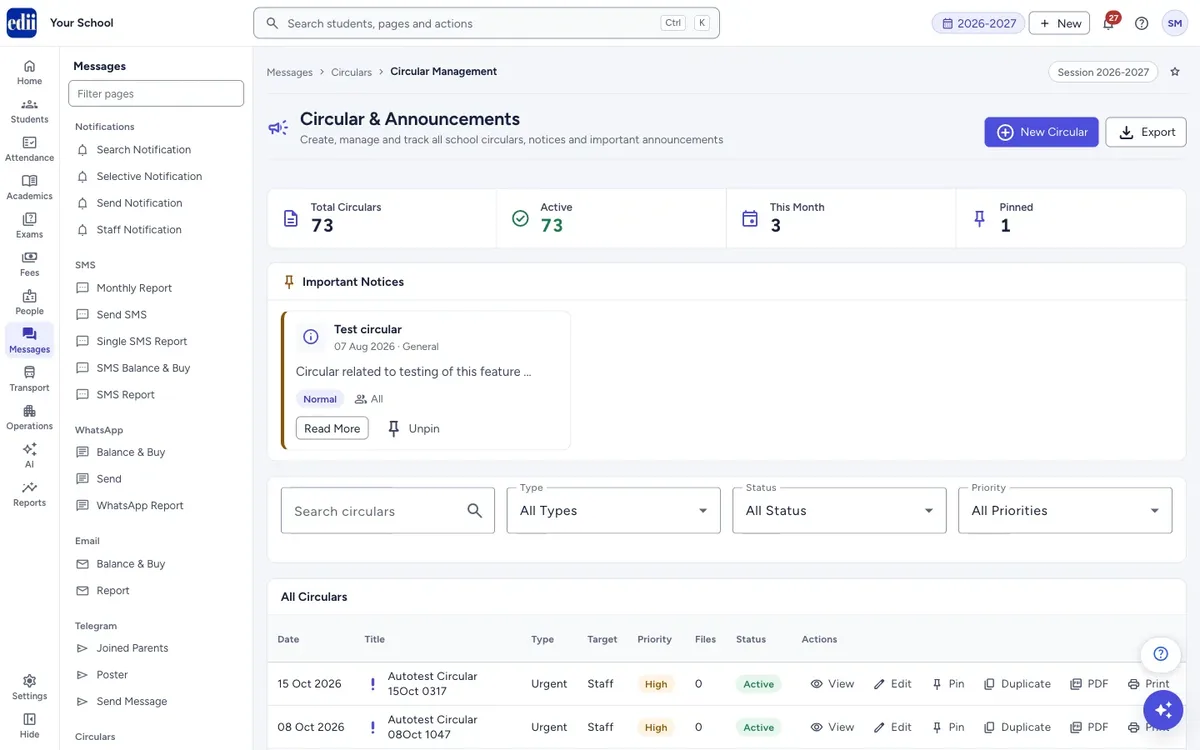
Task: Expand the Type filter dropdown
Action: click(x=614, y=510)
